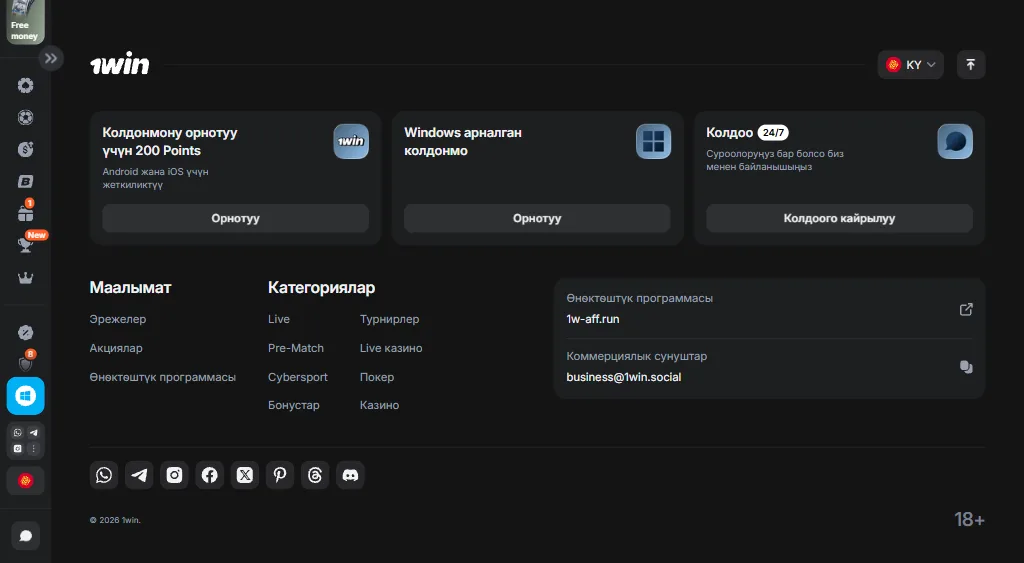Image resolution: width=1024 pixels, height=563 pixels.
Task: Open the letter B icon in sidebar
Action: click(x=25, y=182)
